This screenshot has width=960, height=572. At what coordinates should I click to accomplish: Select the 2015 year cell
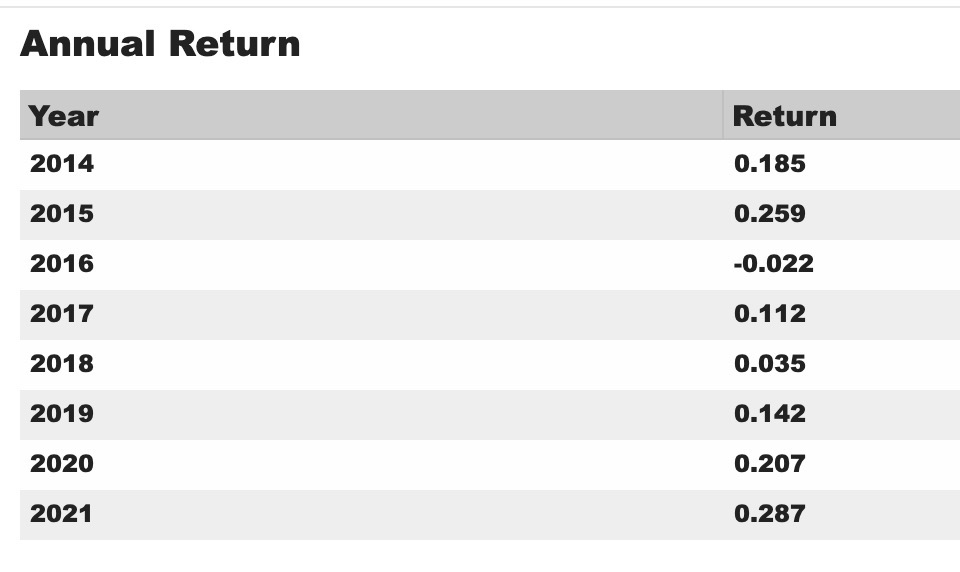pos(62,214)
